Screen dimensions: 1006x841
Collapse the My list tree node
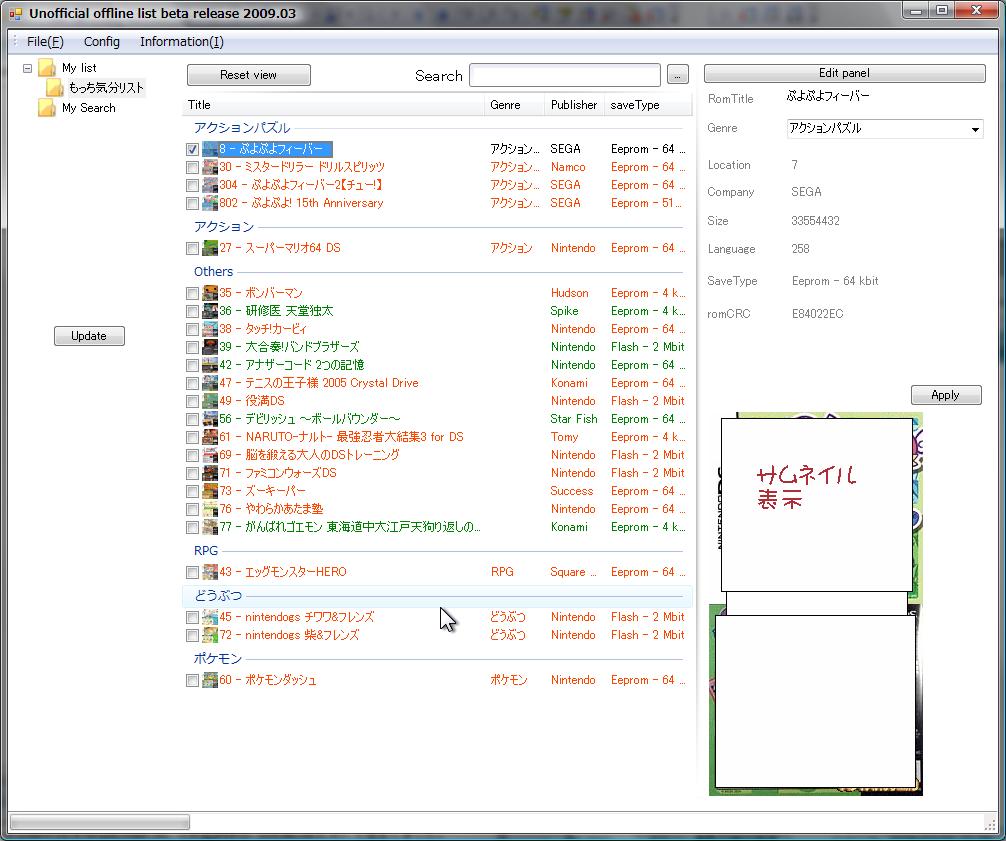click(x=26, y=68)
